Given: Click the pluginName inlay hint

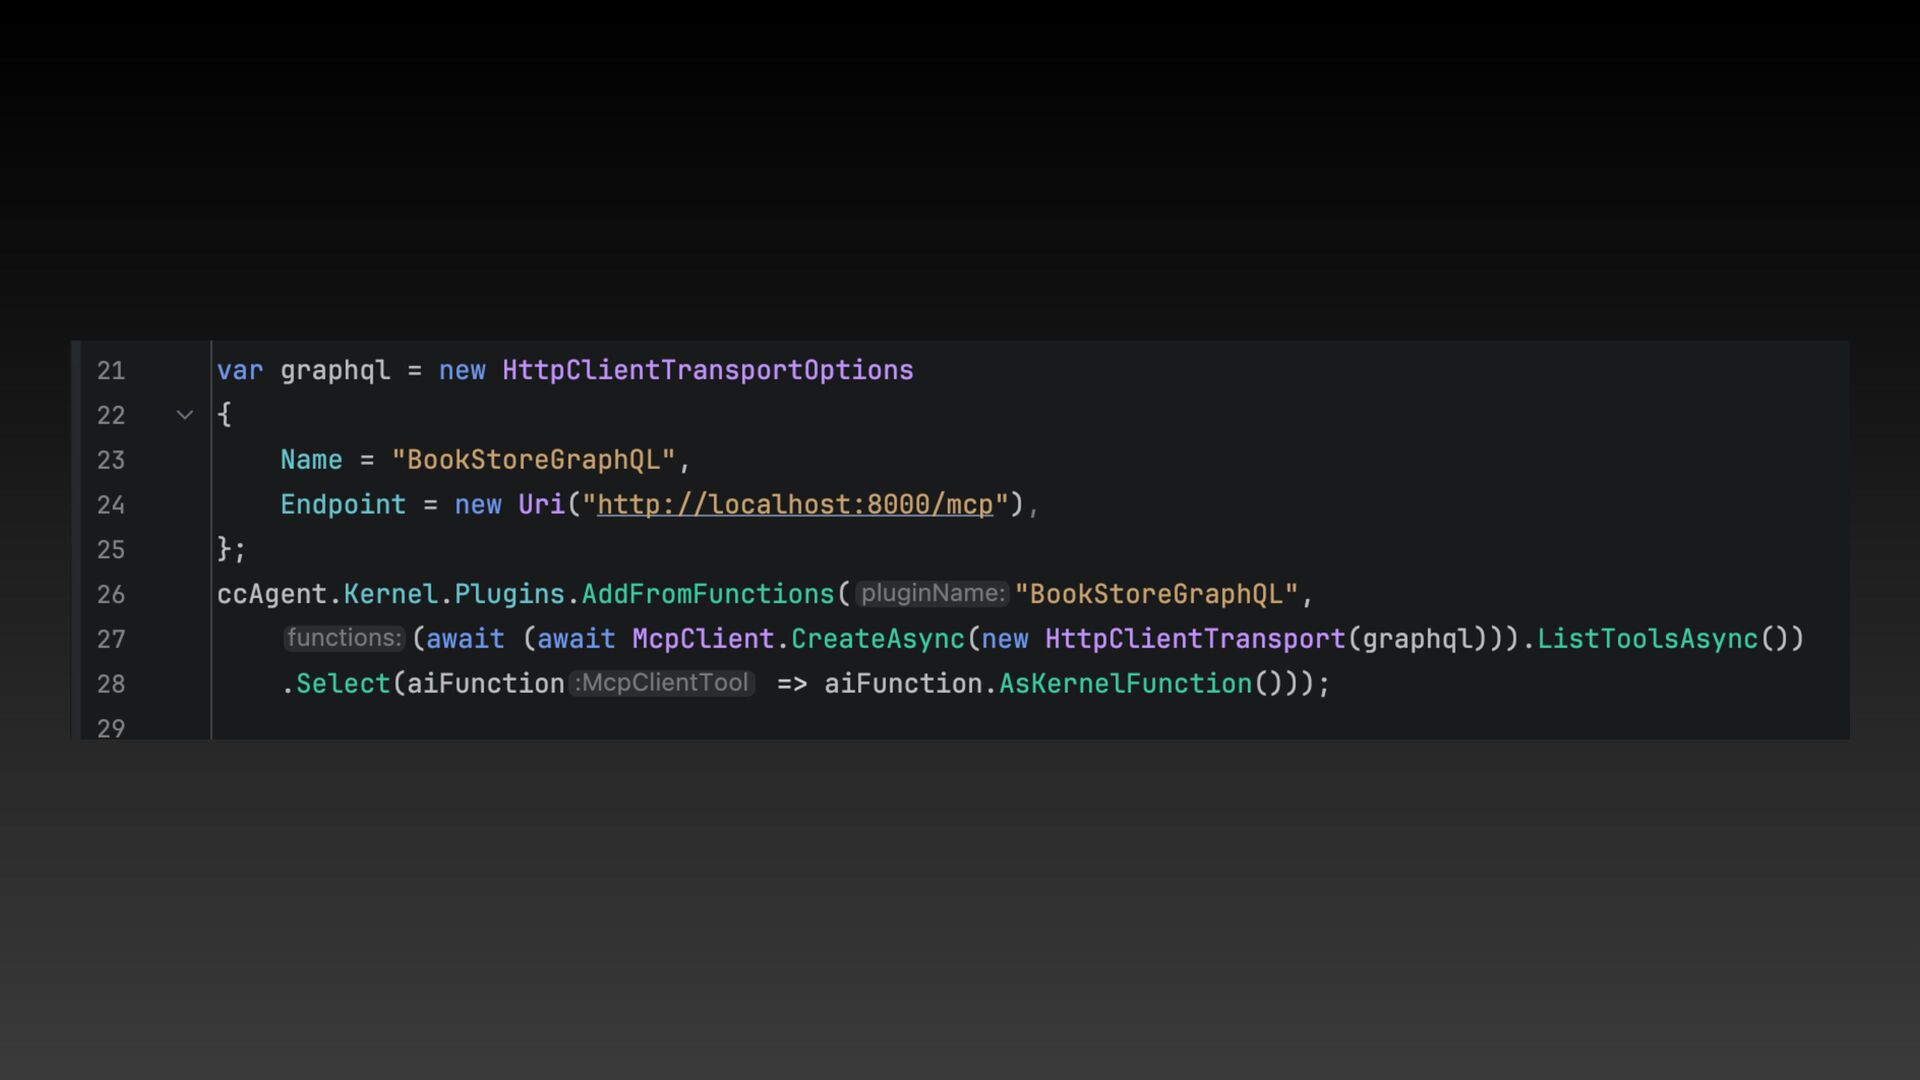Looking at the screenshot, I should [932, 594].
